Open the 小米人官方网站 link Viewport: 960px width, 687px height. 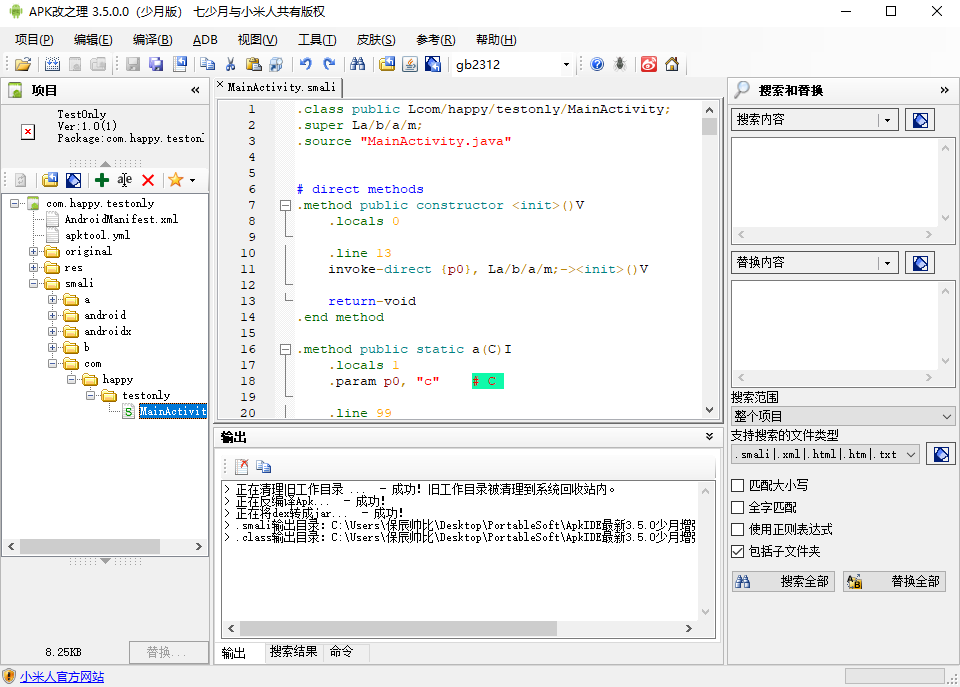pos(62,677)
